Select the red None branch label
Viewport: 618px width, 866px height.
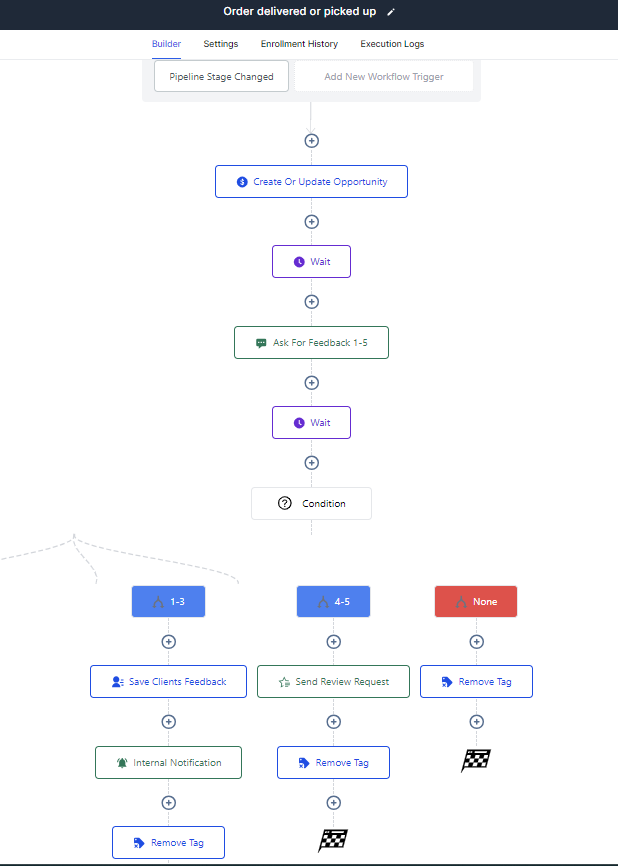tap(476, 601)
